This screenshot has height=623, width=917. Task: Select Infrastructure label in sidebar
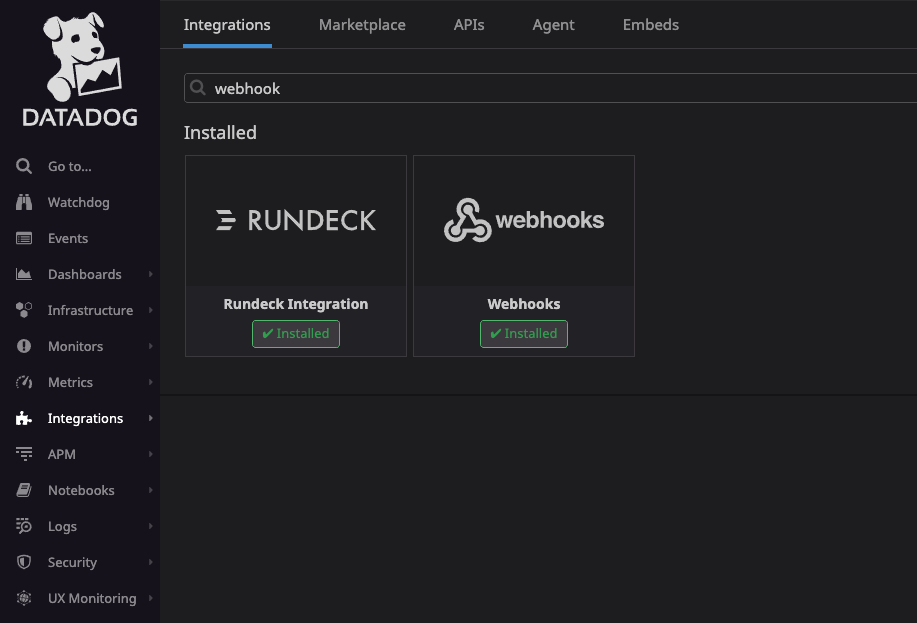click(x=91, y=310)
